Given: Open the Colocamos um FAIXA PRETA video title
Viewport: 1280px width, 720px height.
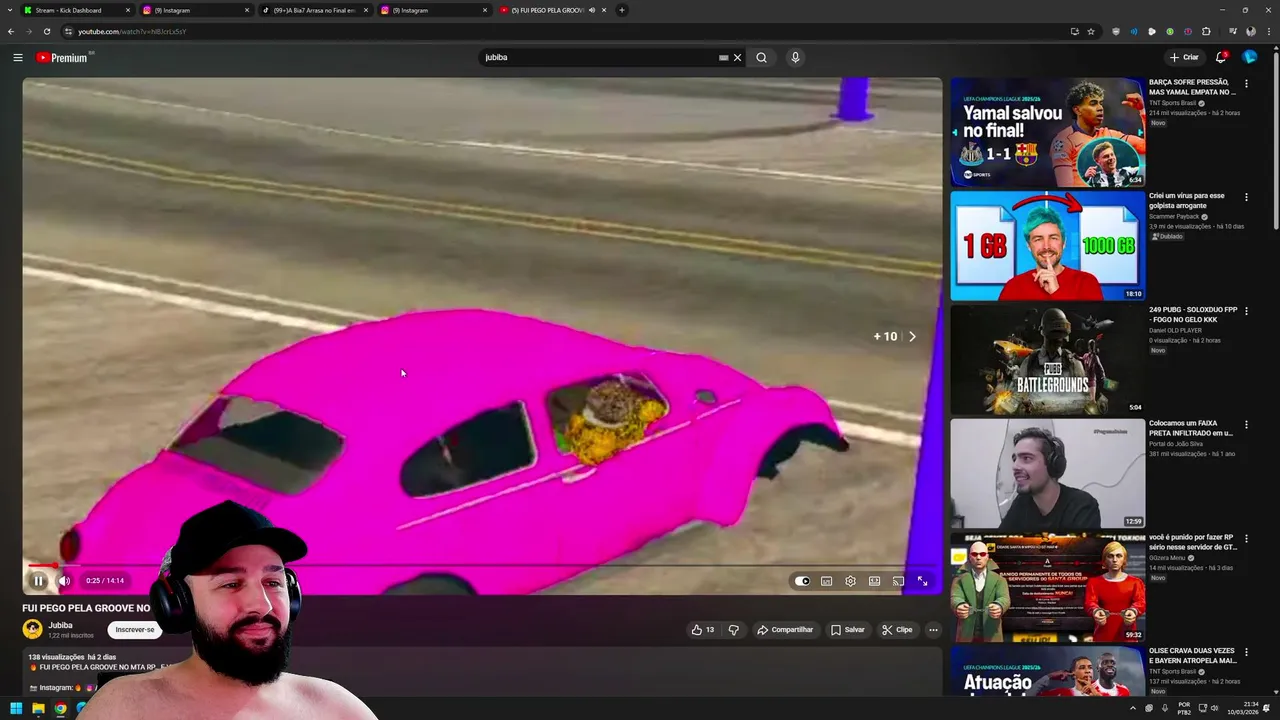Looking at the screenshot, I should tap(1191, 428).
